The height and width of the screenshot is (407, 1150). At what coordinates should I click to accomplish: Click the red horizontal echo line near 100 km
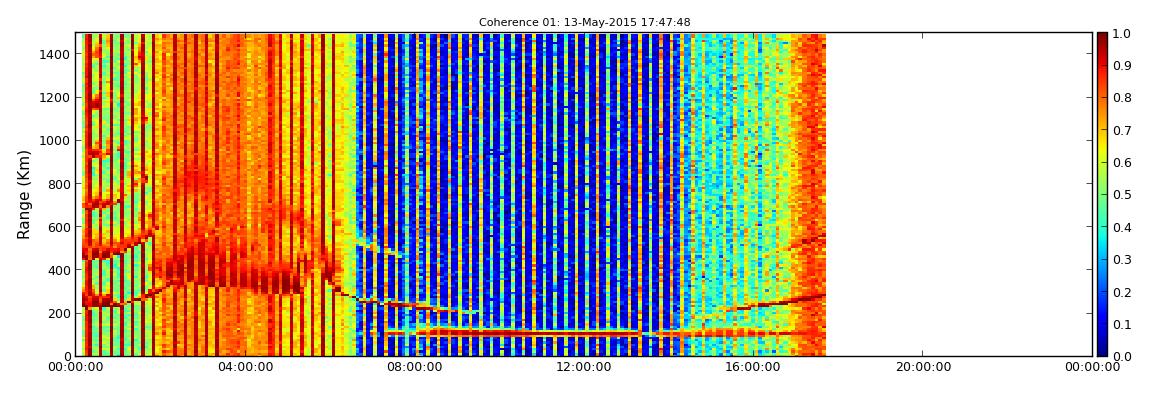click(528, 333)
